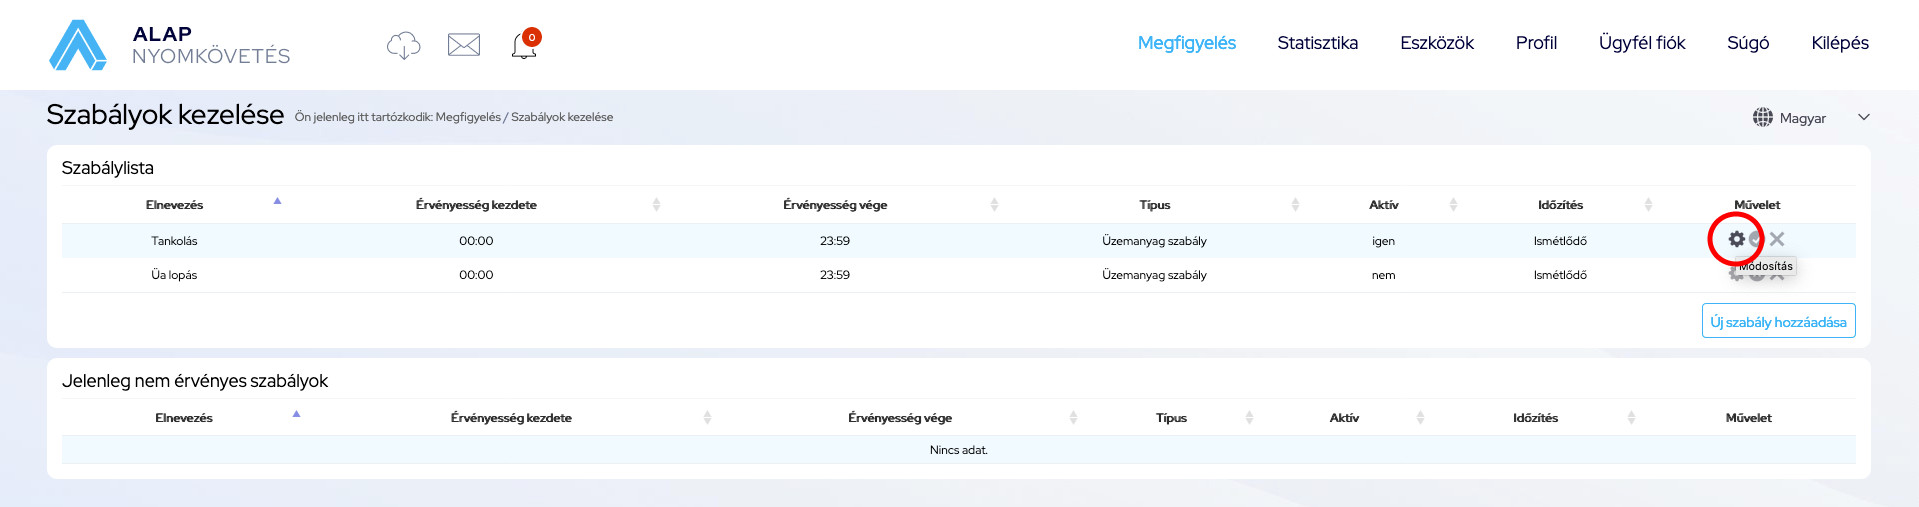The width and height of the screenshot is (1919, 507).
Task: Sort invalid rules by Érvényesség vége
Action: pyautogui.click(x=899, y=418)
